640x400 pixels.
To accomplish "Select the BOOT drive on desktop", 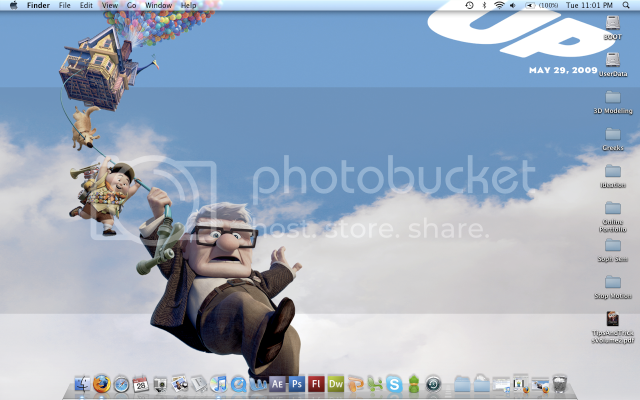I will pyautogui.click(x=613, y=22).
